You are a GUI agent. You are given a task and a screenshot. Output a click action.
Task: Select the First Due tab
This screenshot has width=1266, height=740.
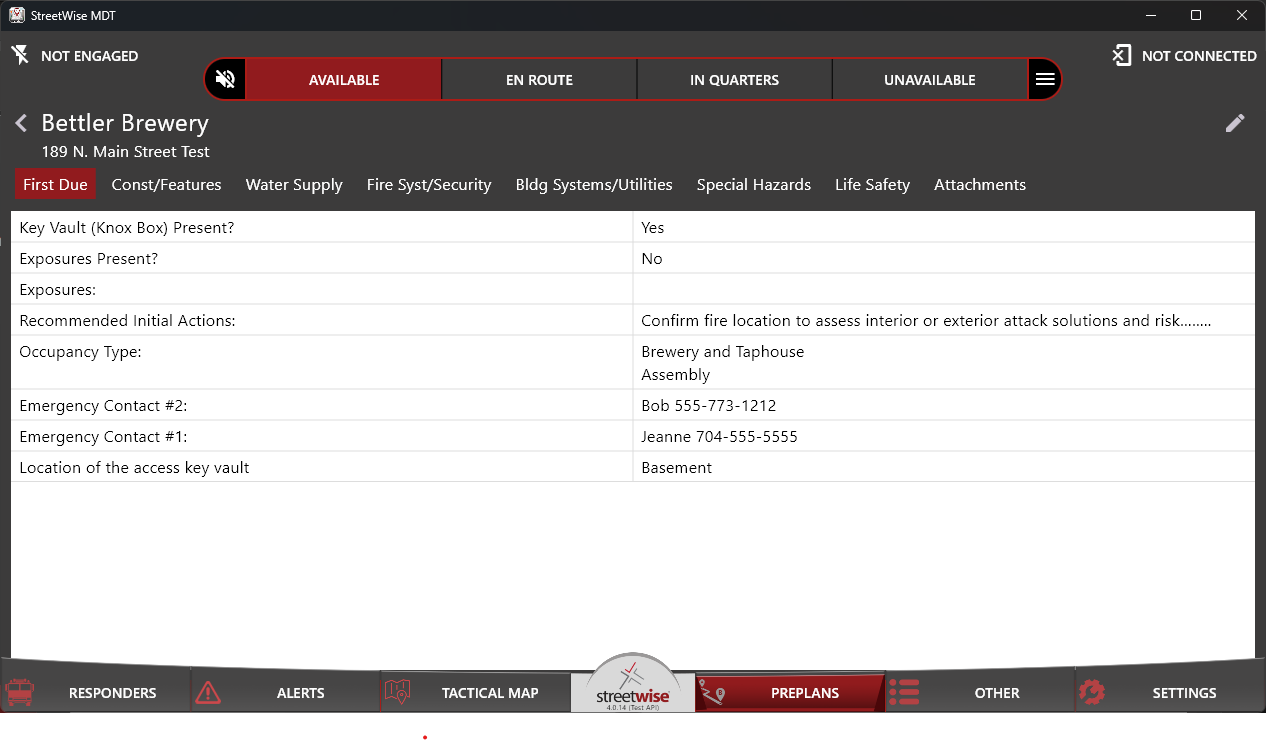(55, 184)
